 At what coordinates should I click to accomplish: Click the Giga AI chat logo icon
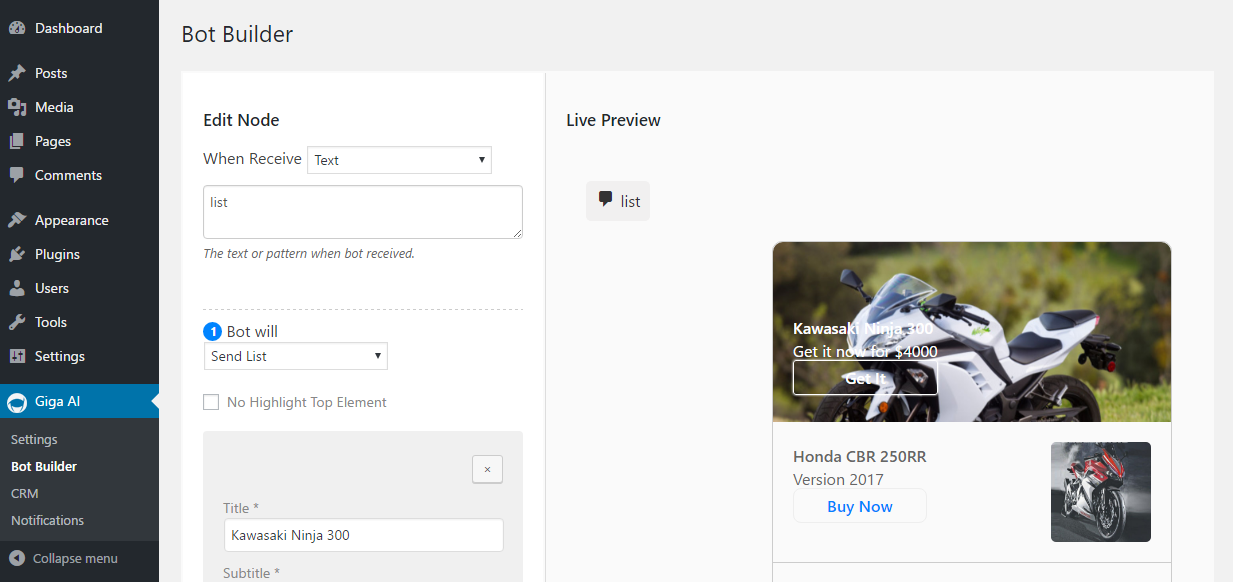16,403
